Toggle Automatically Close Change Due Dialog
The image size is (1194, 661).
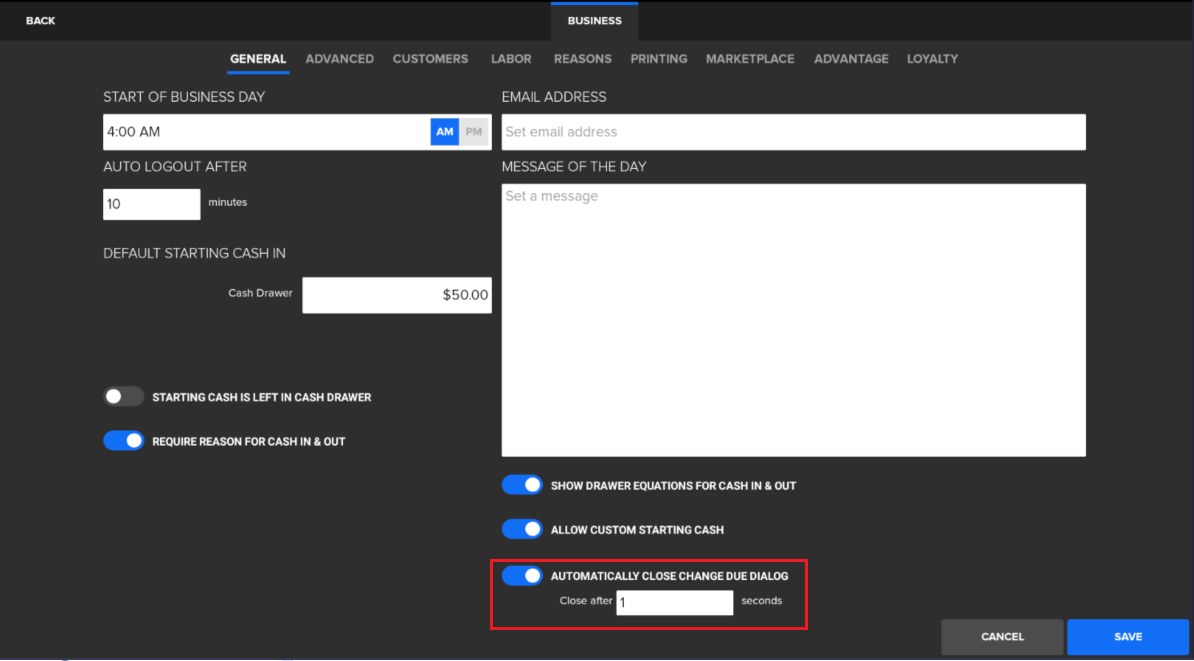click(522, 576)
